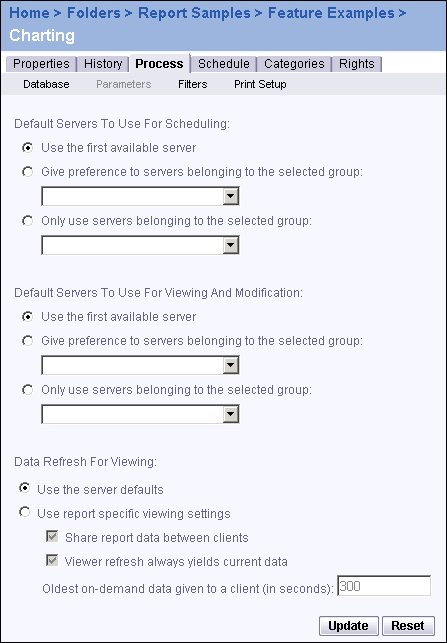This screenshot has width=447, height=643.
Task: Go to the Filters sub-page
Action: click(193, 84)
